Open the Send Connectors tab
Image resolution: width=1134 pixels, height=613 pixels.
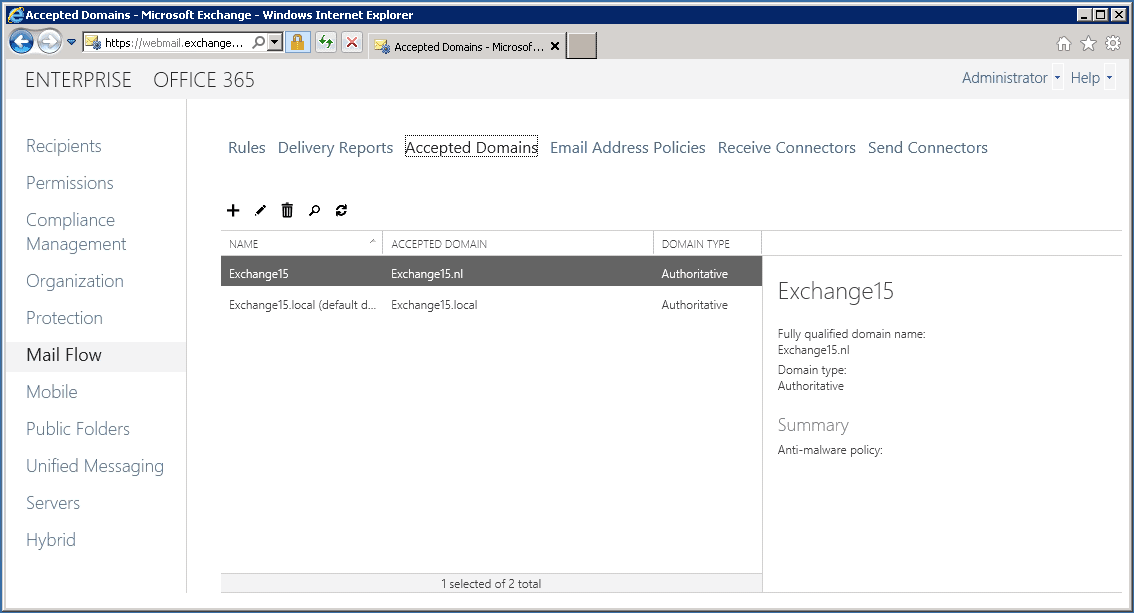[x=928, y=147]
